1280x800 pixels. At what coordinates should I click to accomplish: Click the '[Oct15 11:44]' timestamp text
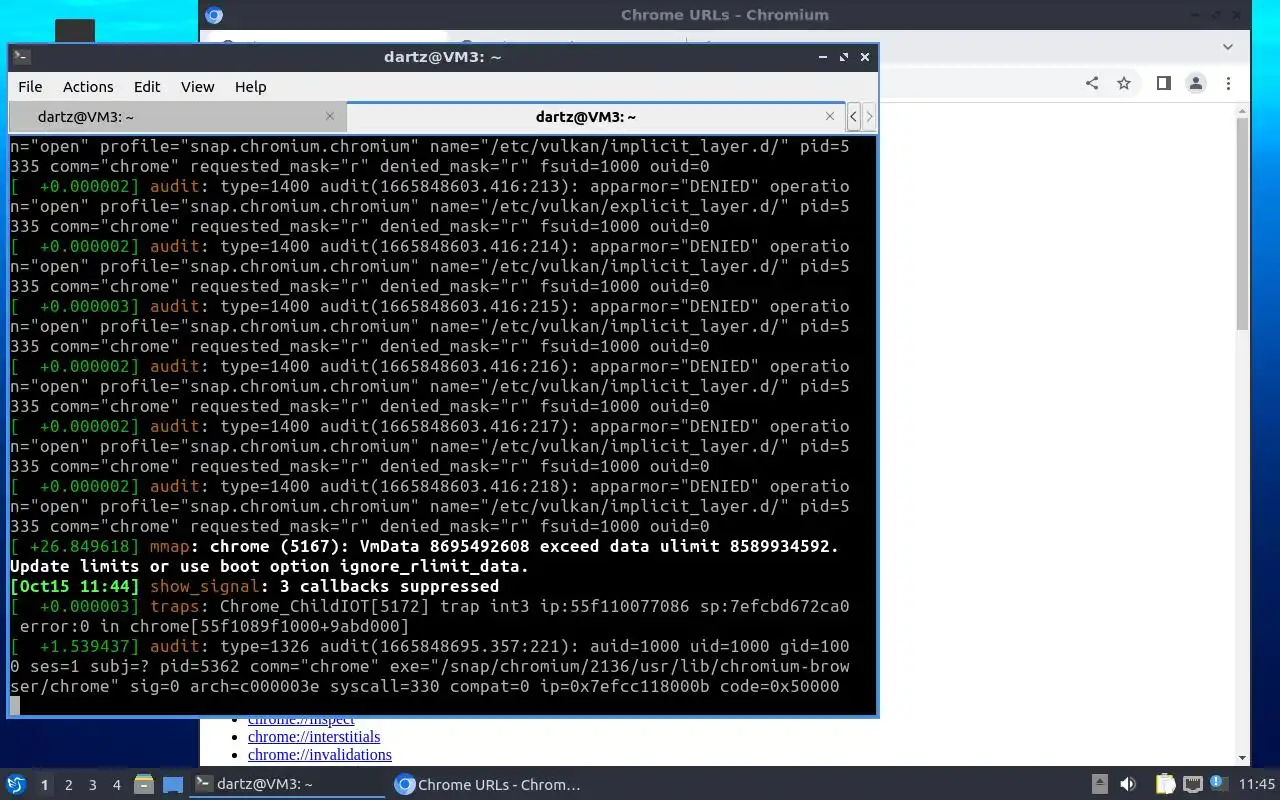[75, 586]
